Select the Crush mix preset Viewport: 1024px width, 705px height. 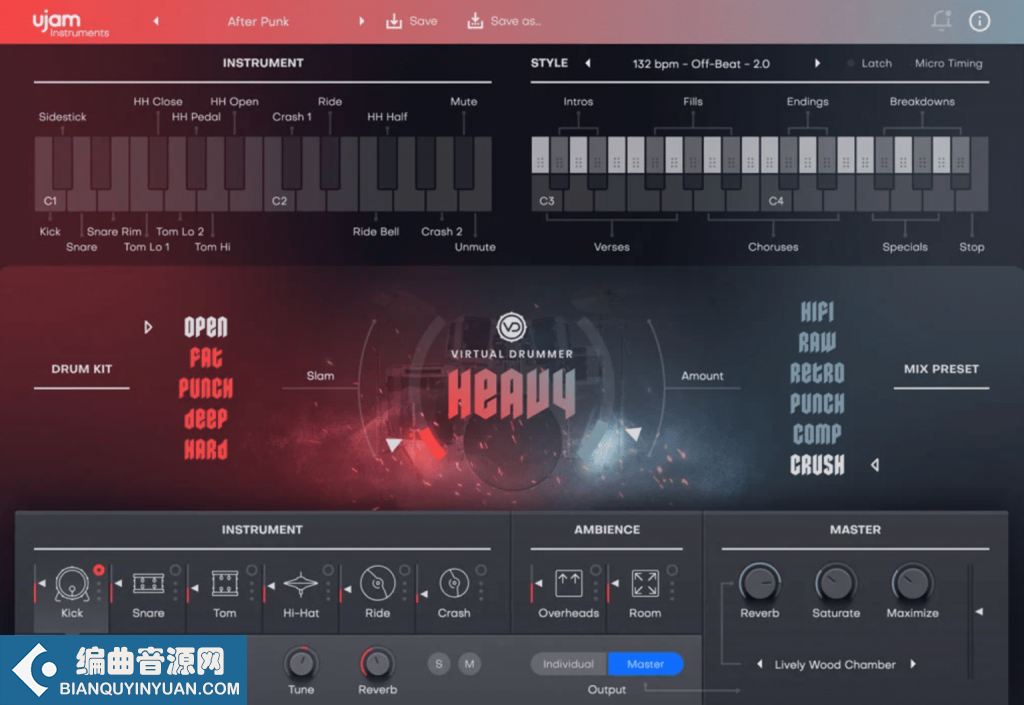(817, 465)
